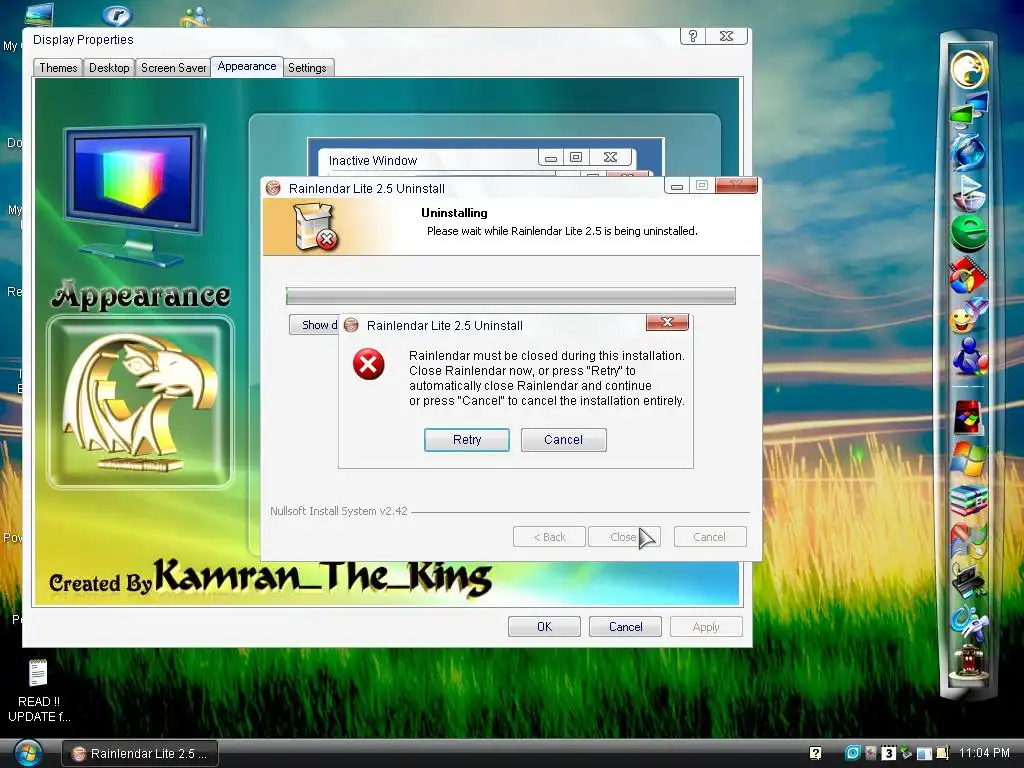Click the blue swirl figure icon in the dock
The width and height of the screenshot is (1024, 768).
[968, 622]
